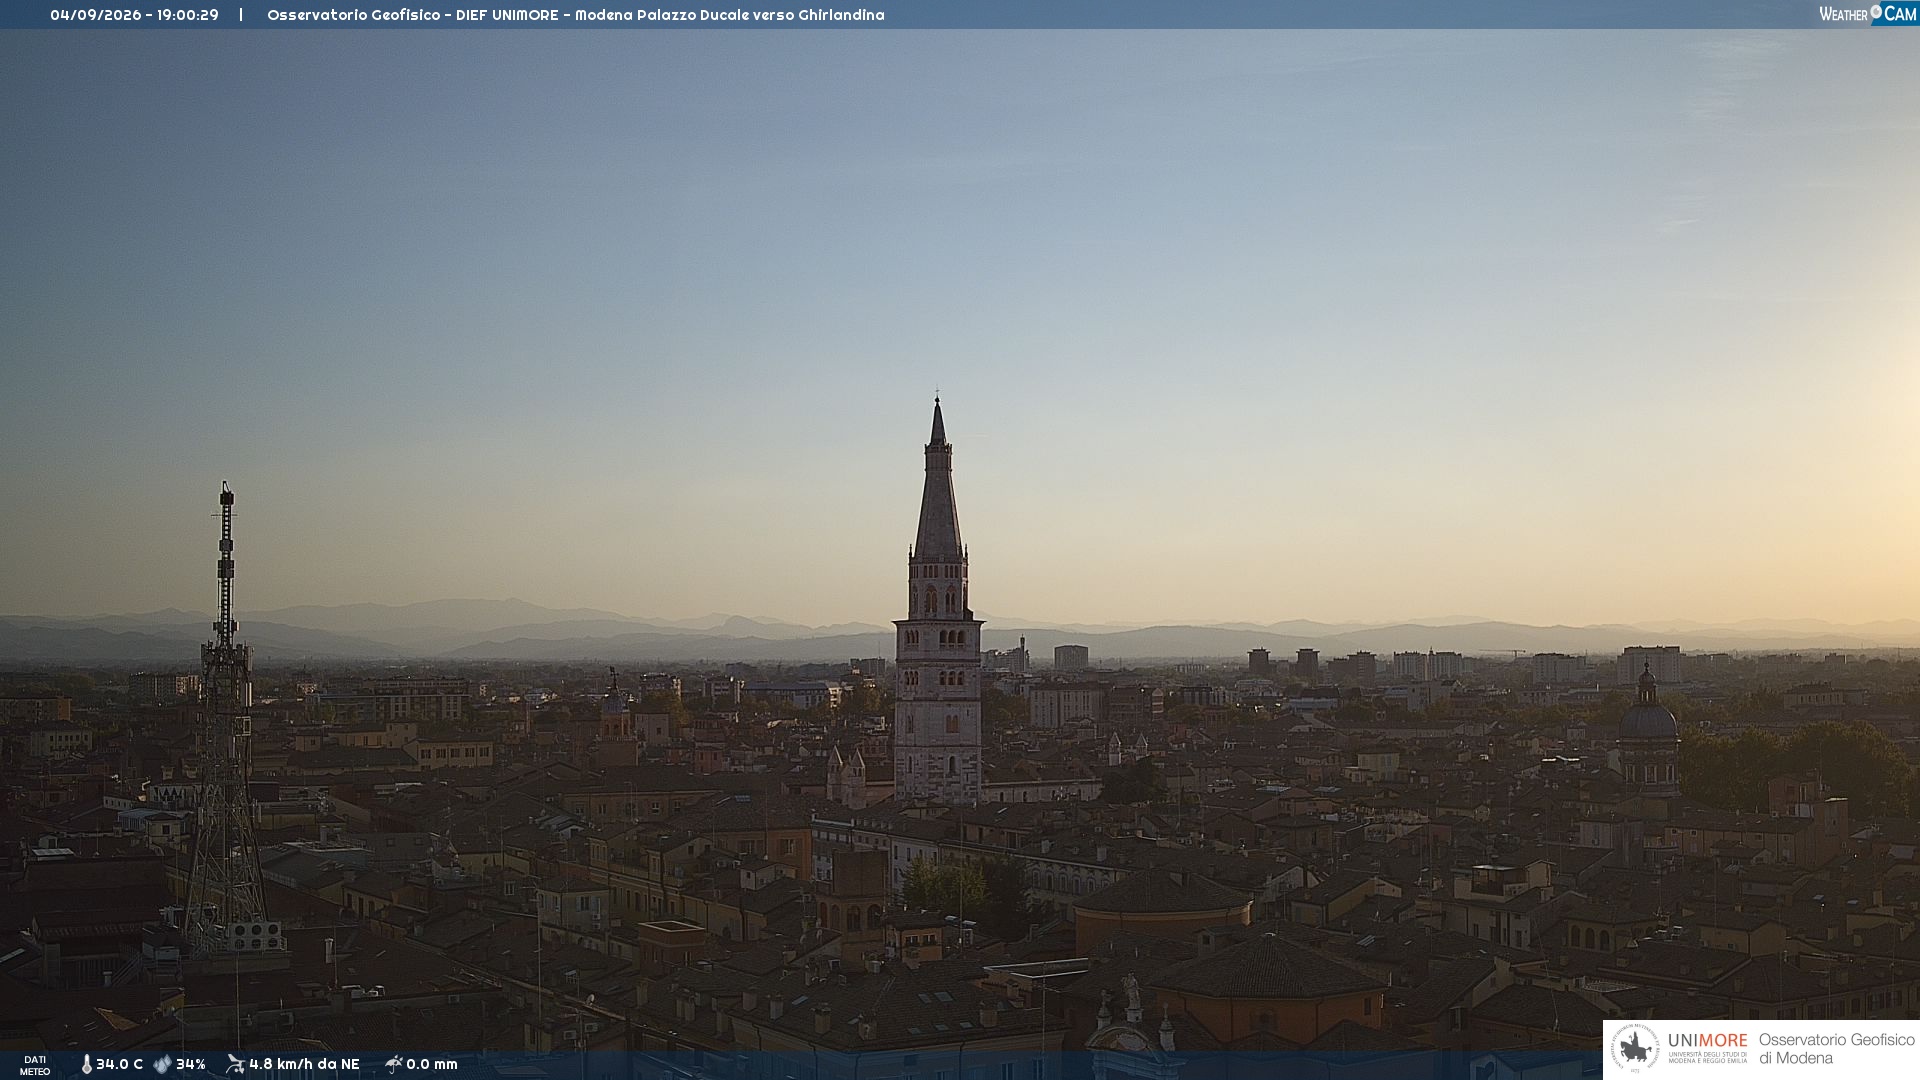Click the church dome on the right
The height and width of the screenshot is (1080, 1920).
[1648, 717]
